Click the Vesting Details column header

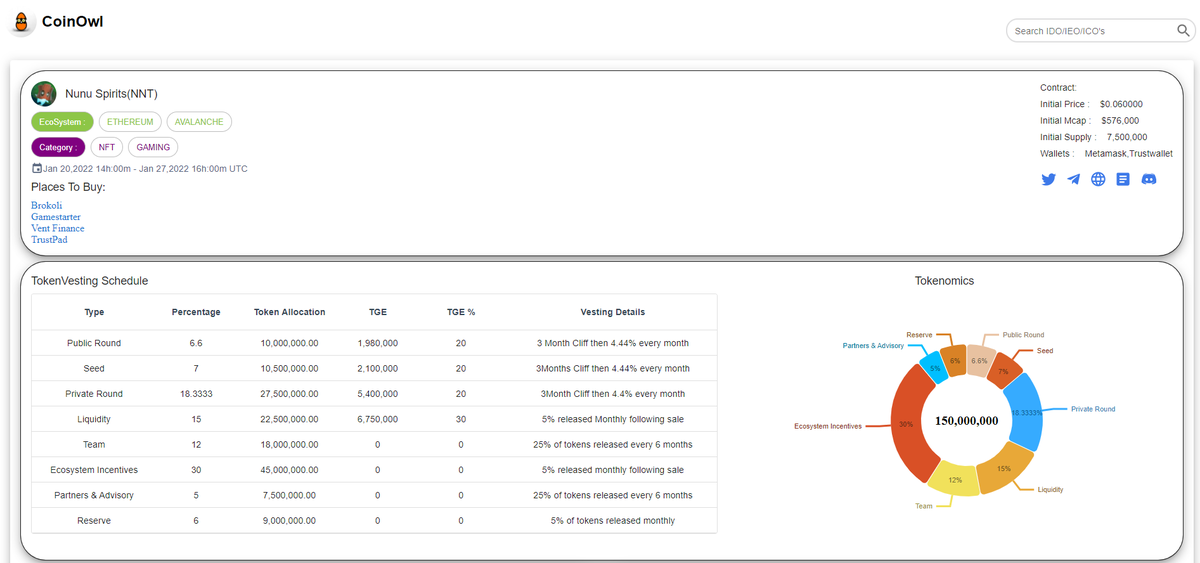(613, 312)
